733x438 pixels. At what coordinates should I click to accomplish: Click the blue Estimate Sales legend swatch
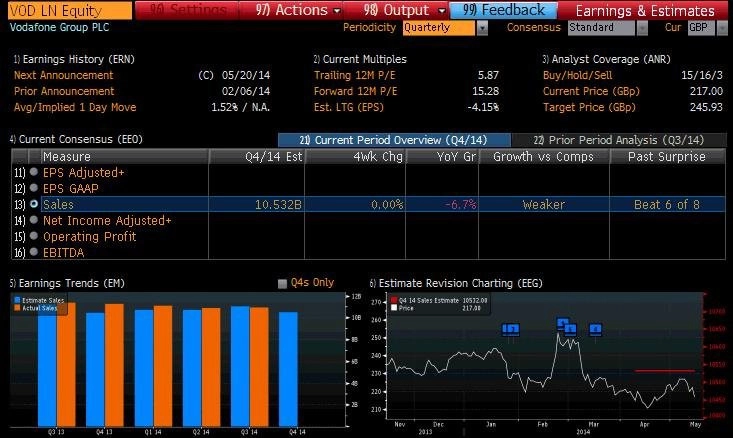click(x=18, y=301)
